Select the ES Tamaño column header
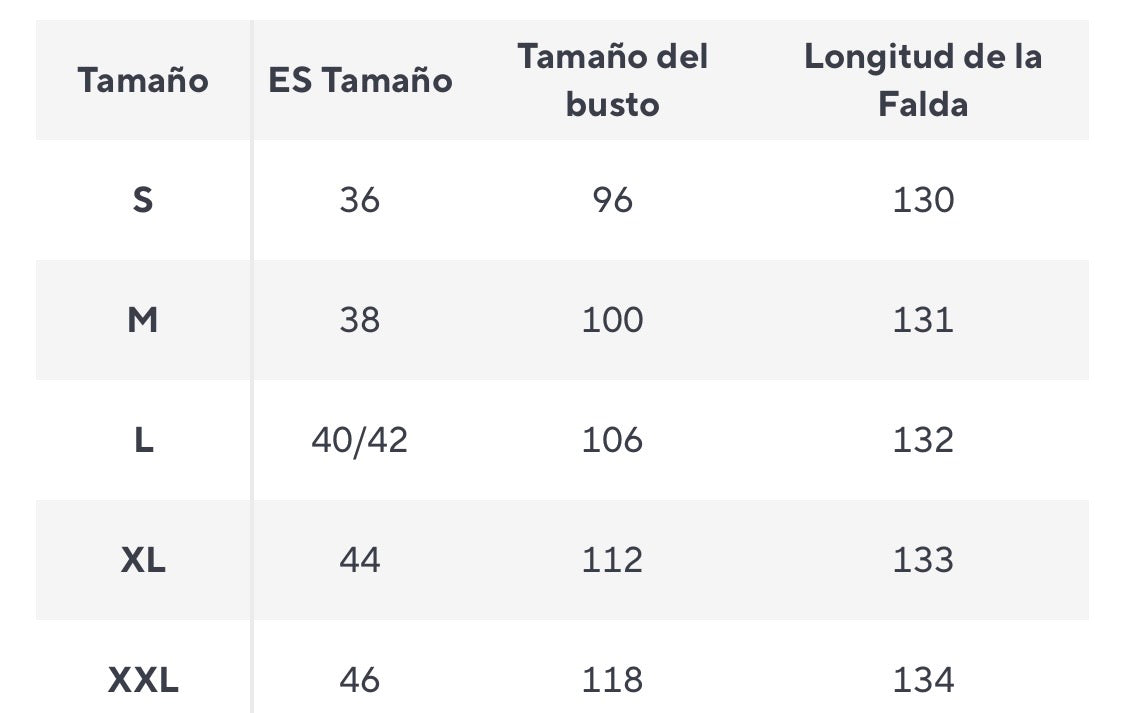This screenshot has width=1125, height=713. point(360,80)
